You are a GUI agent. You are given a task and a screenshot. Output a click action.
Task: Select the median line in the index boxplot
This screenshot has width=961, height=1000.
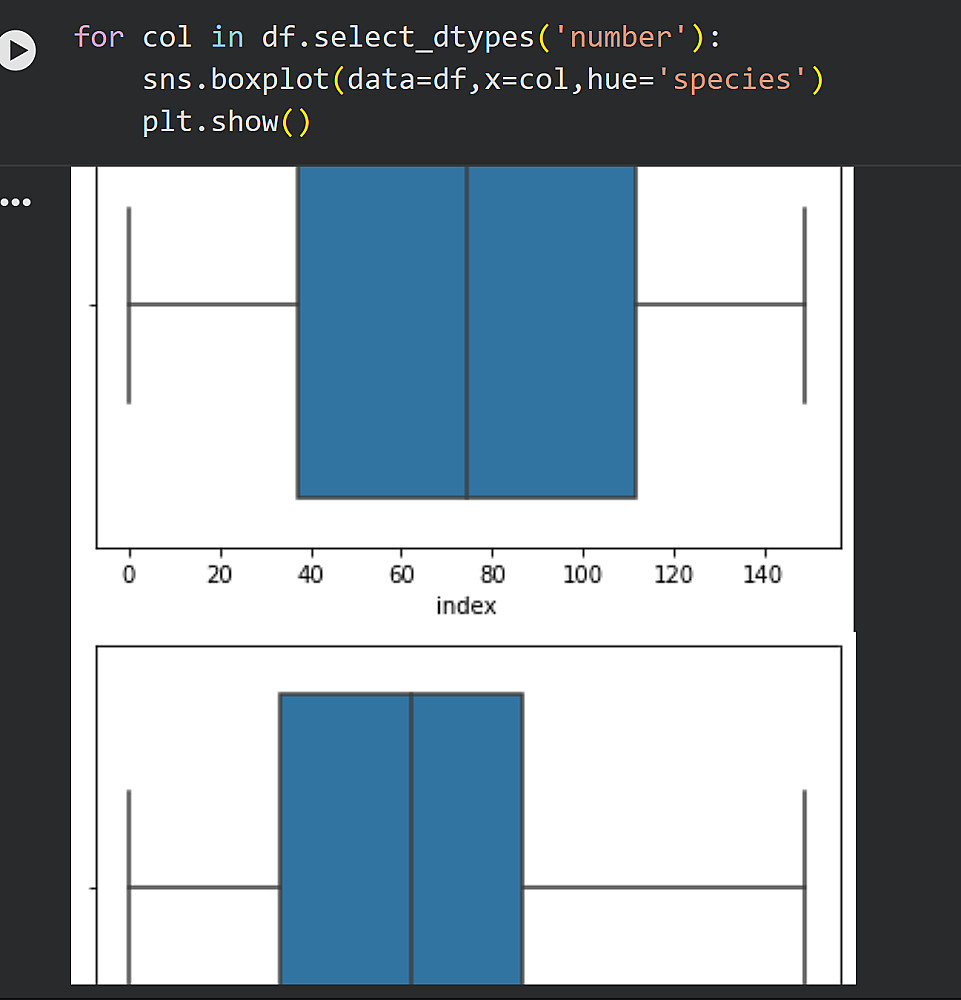pyautogui.click(x=466, y=330)
